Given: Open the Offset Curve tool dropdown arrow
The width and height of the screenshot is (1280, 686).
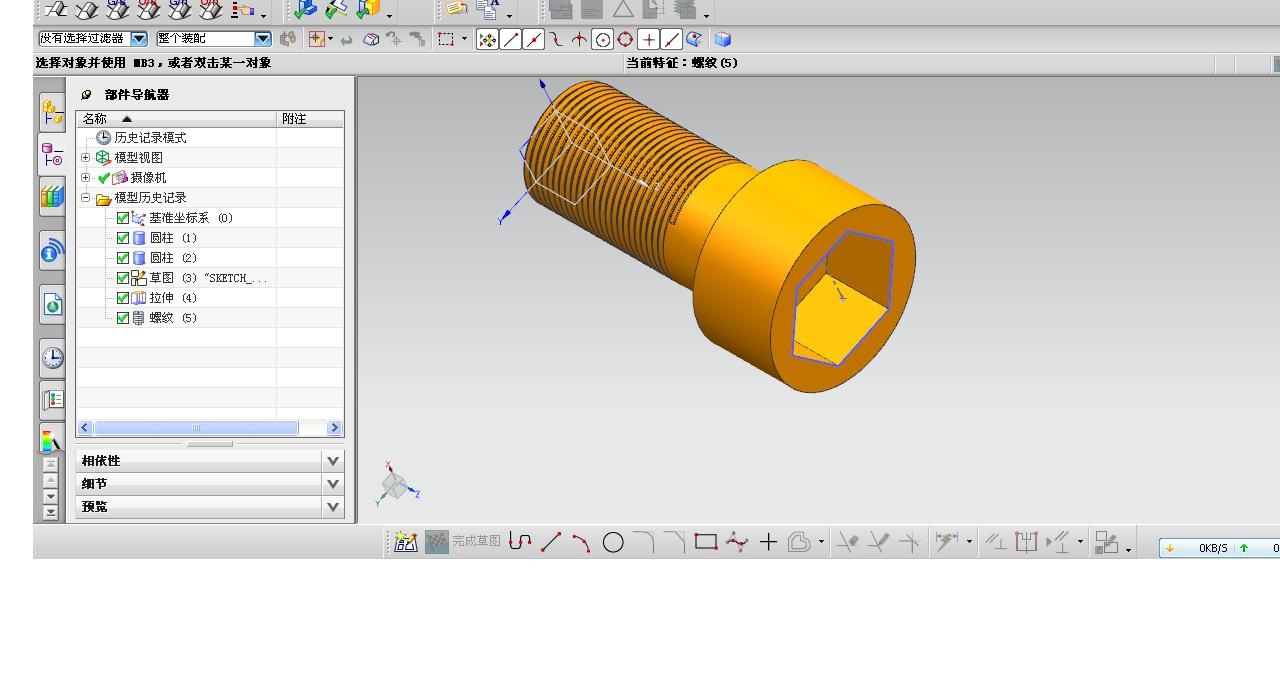Looking at the screenshot, I should [x=821, y=543].
